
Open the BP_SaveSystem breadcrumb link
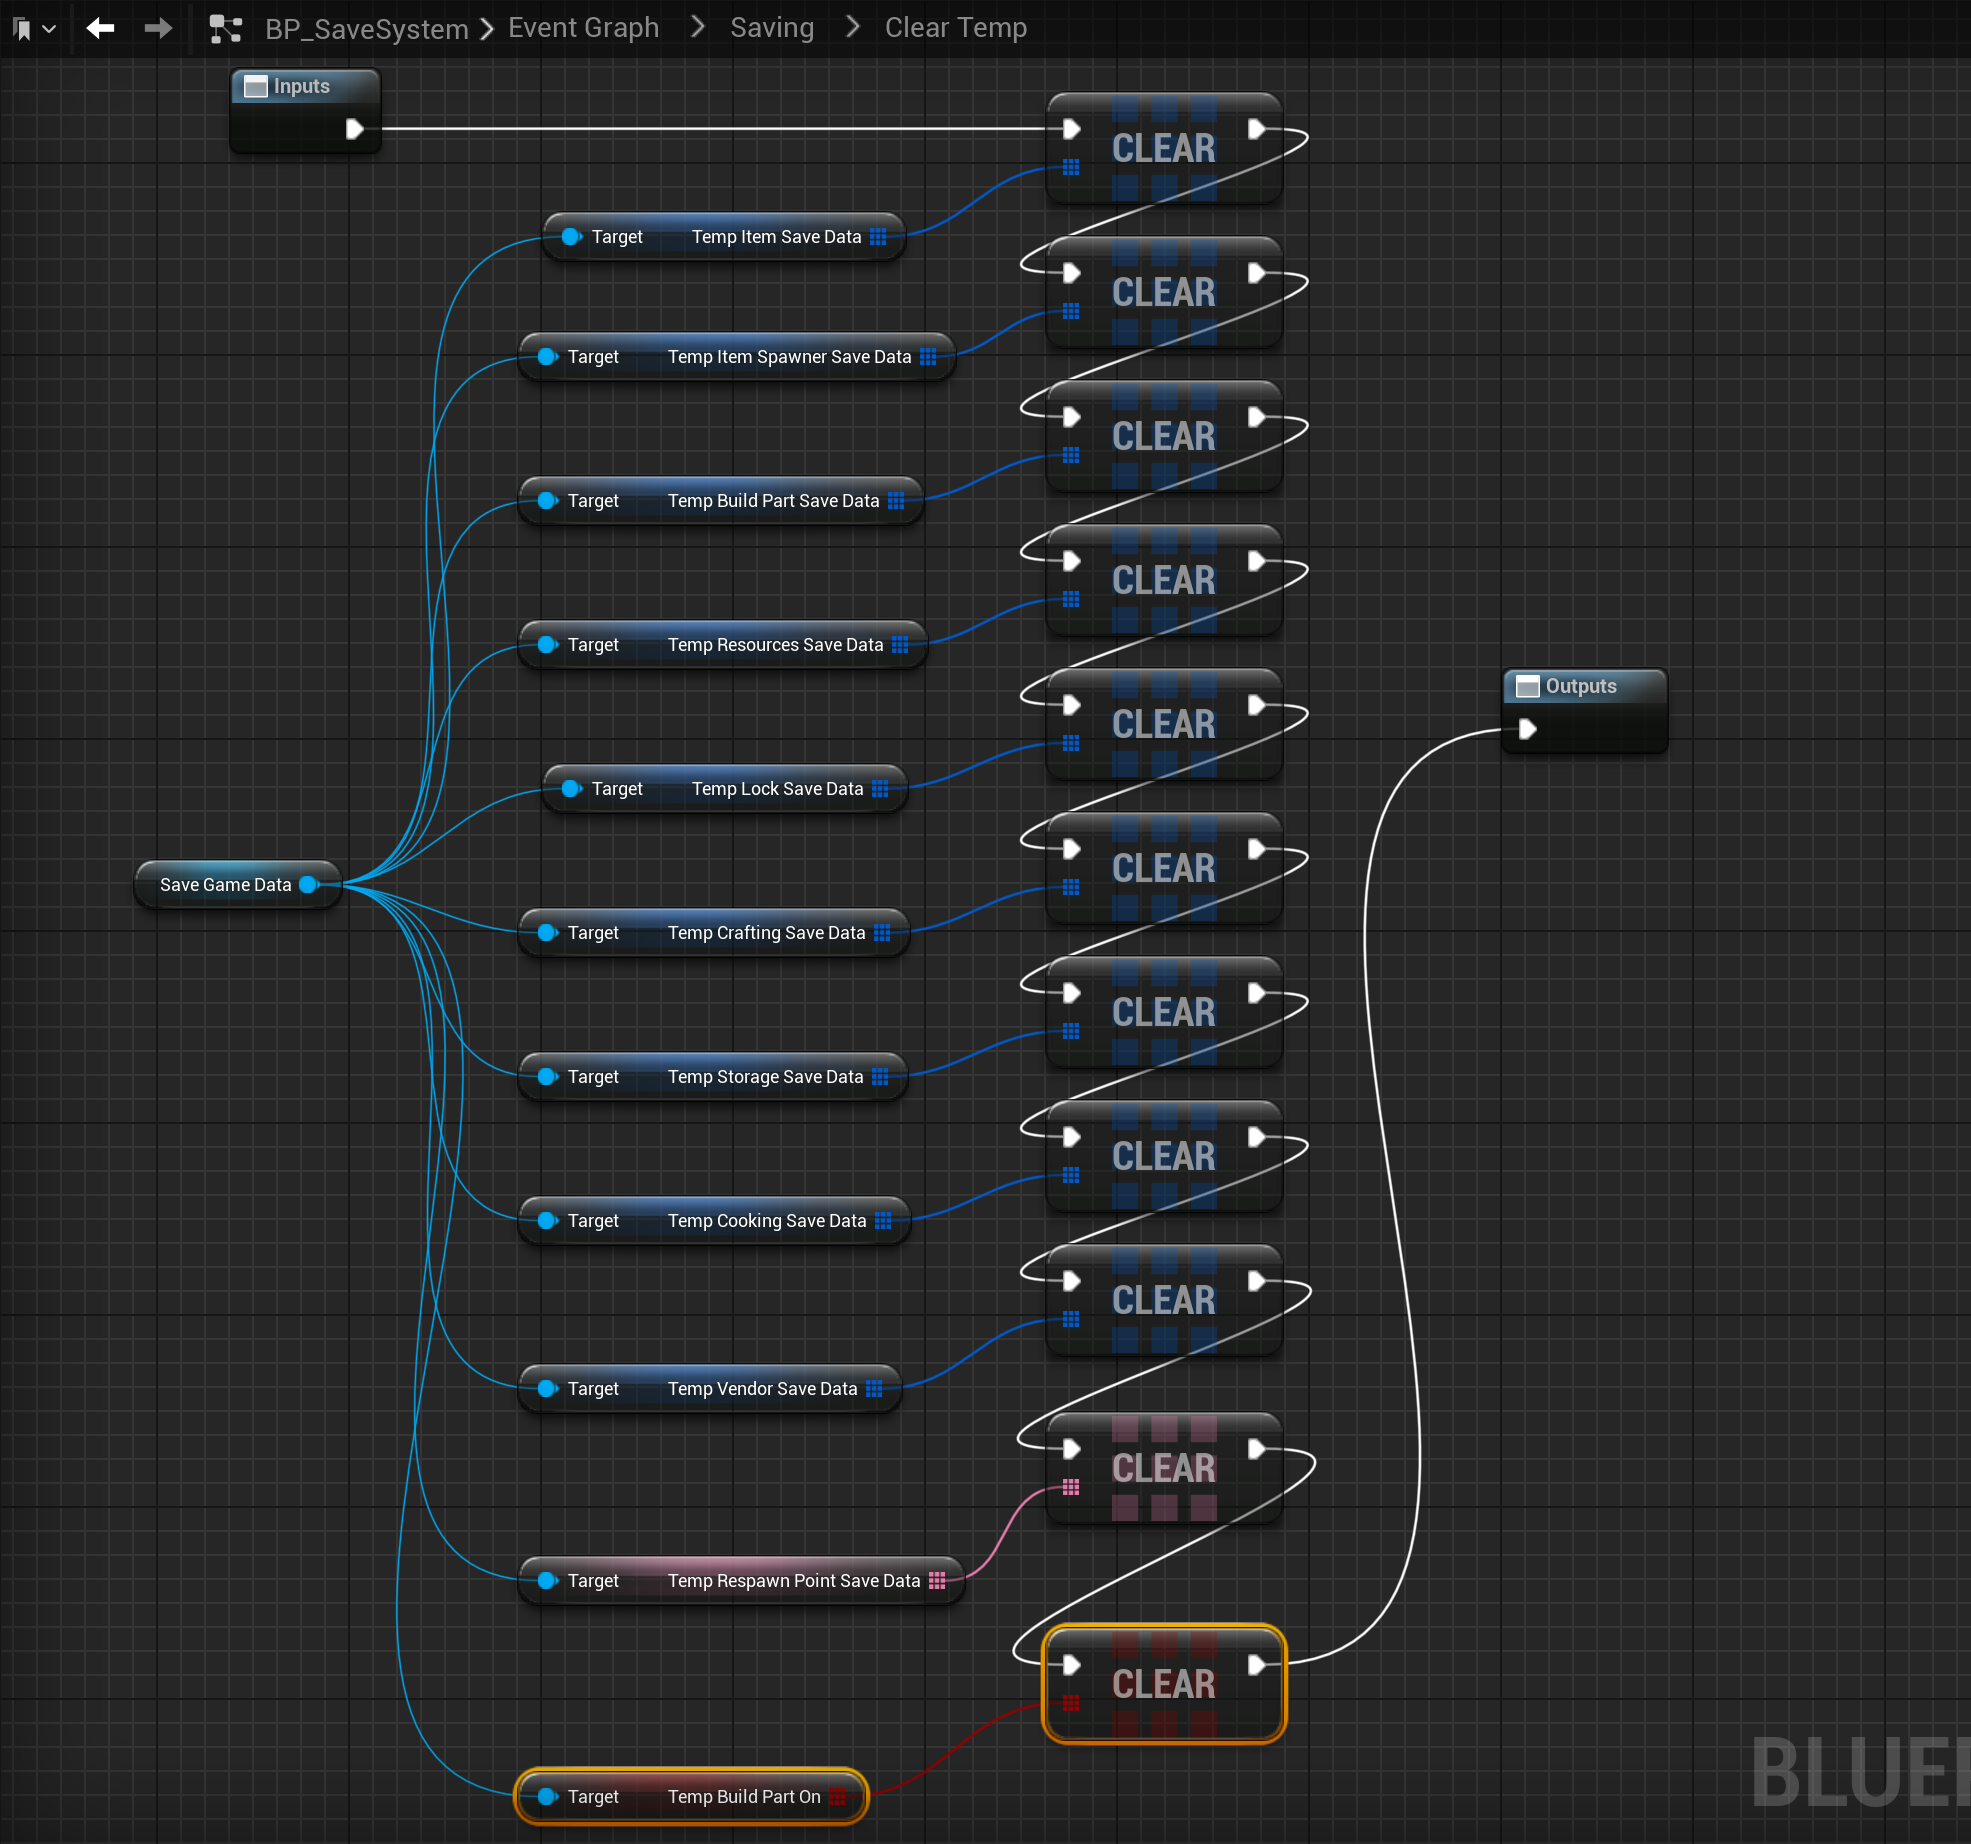coord(366,29)
